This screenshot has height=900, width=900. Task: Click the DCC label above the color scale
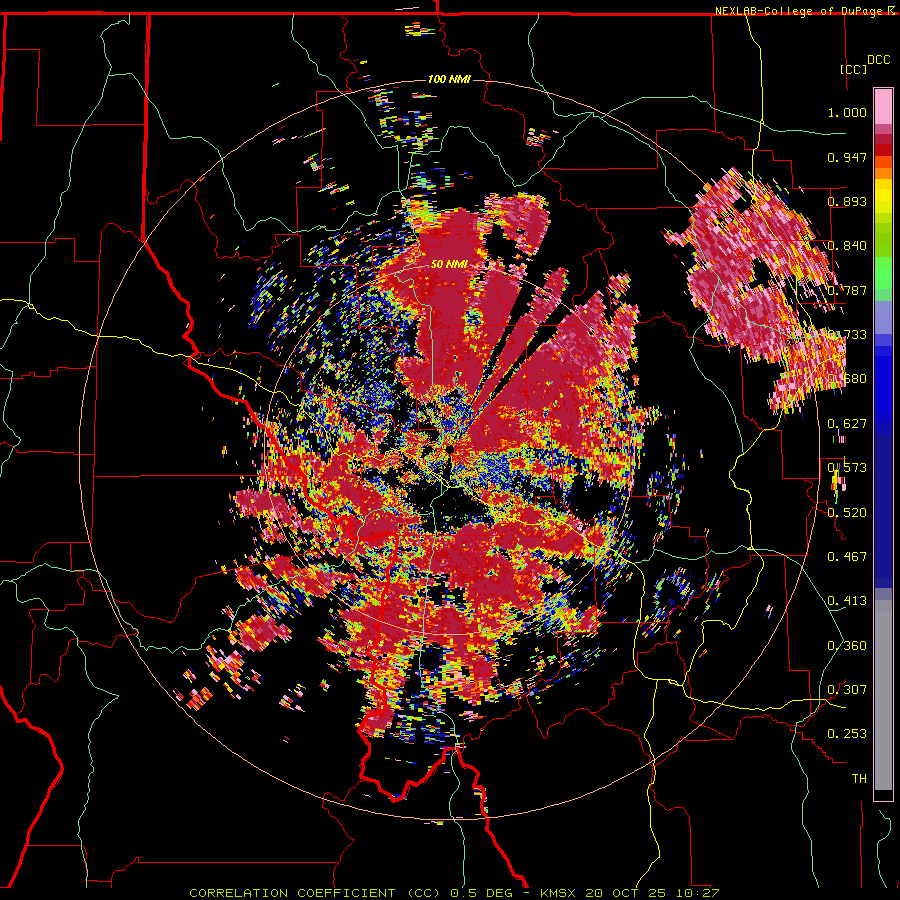click(x=878, y=60)
